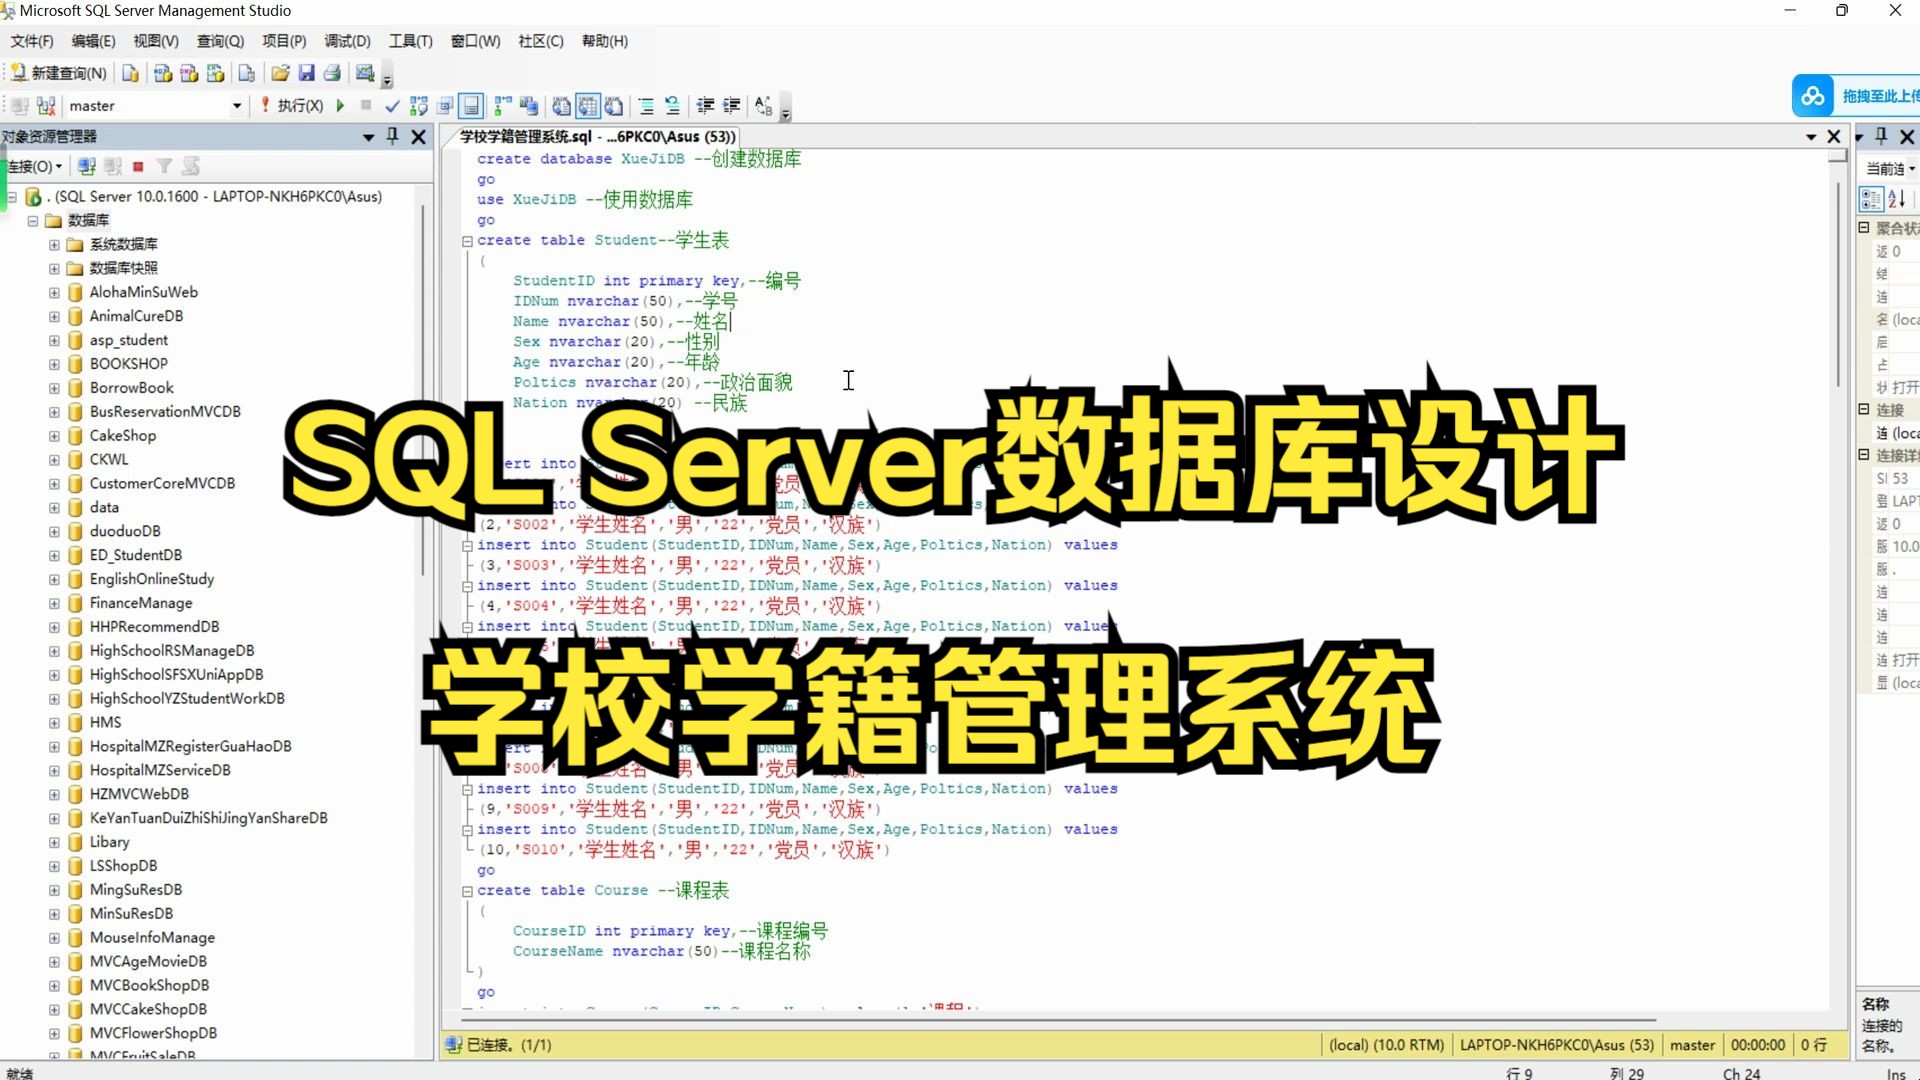
Task: Expand the BOOKSHOP database node
Action: 54,364
